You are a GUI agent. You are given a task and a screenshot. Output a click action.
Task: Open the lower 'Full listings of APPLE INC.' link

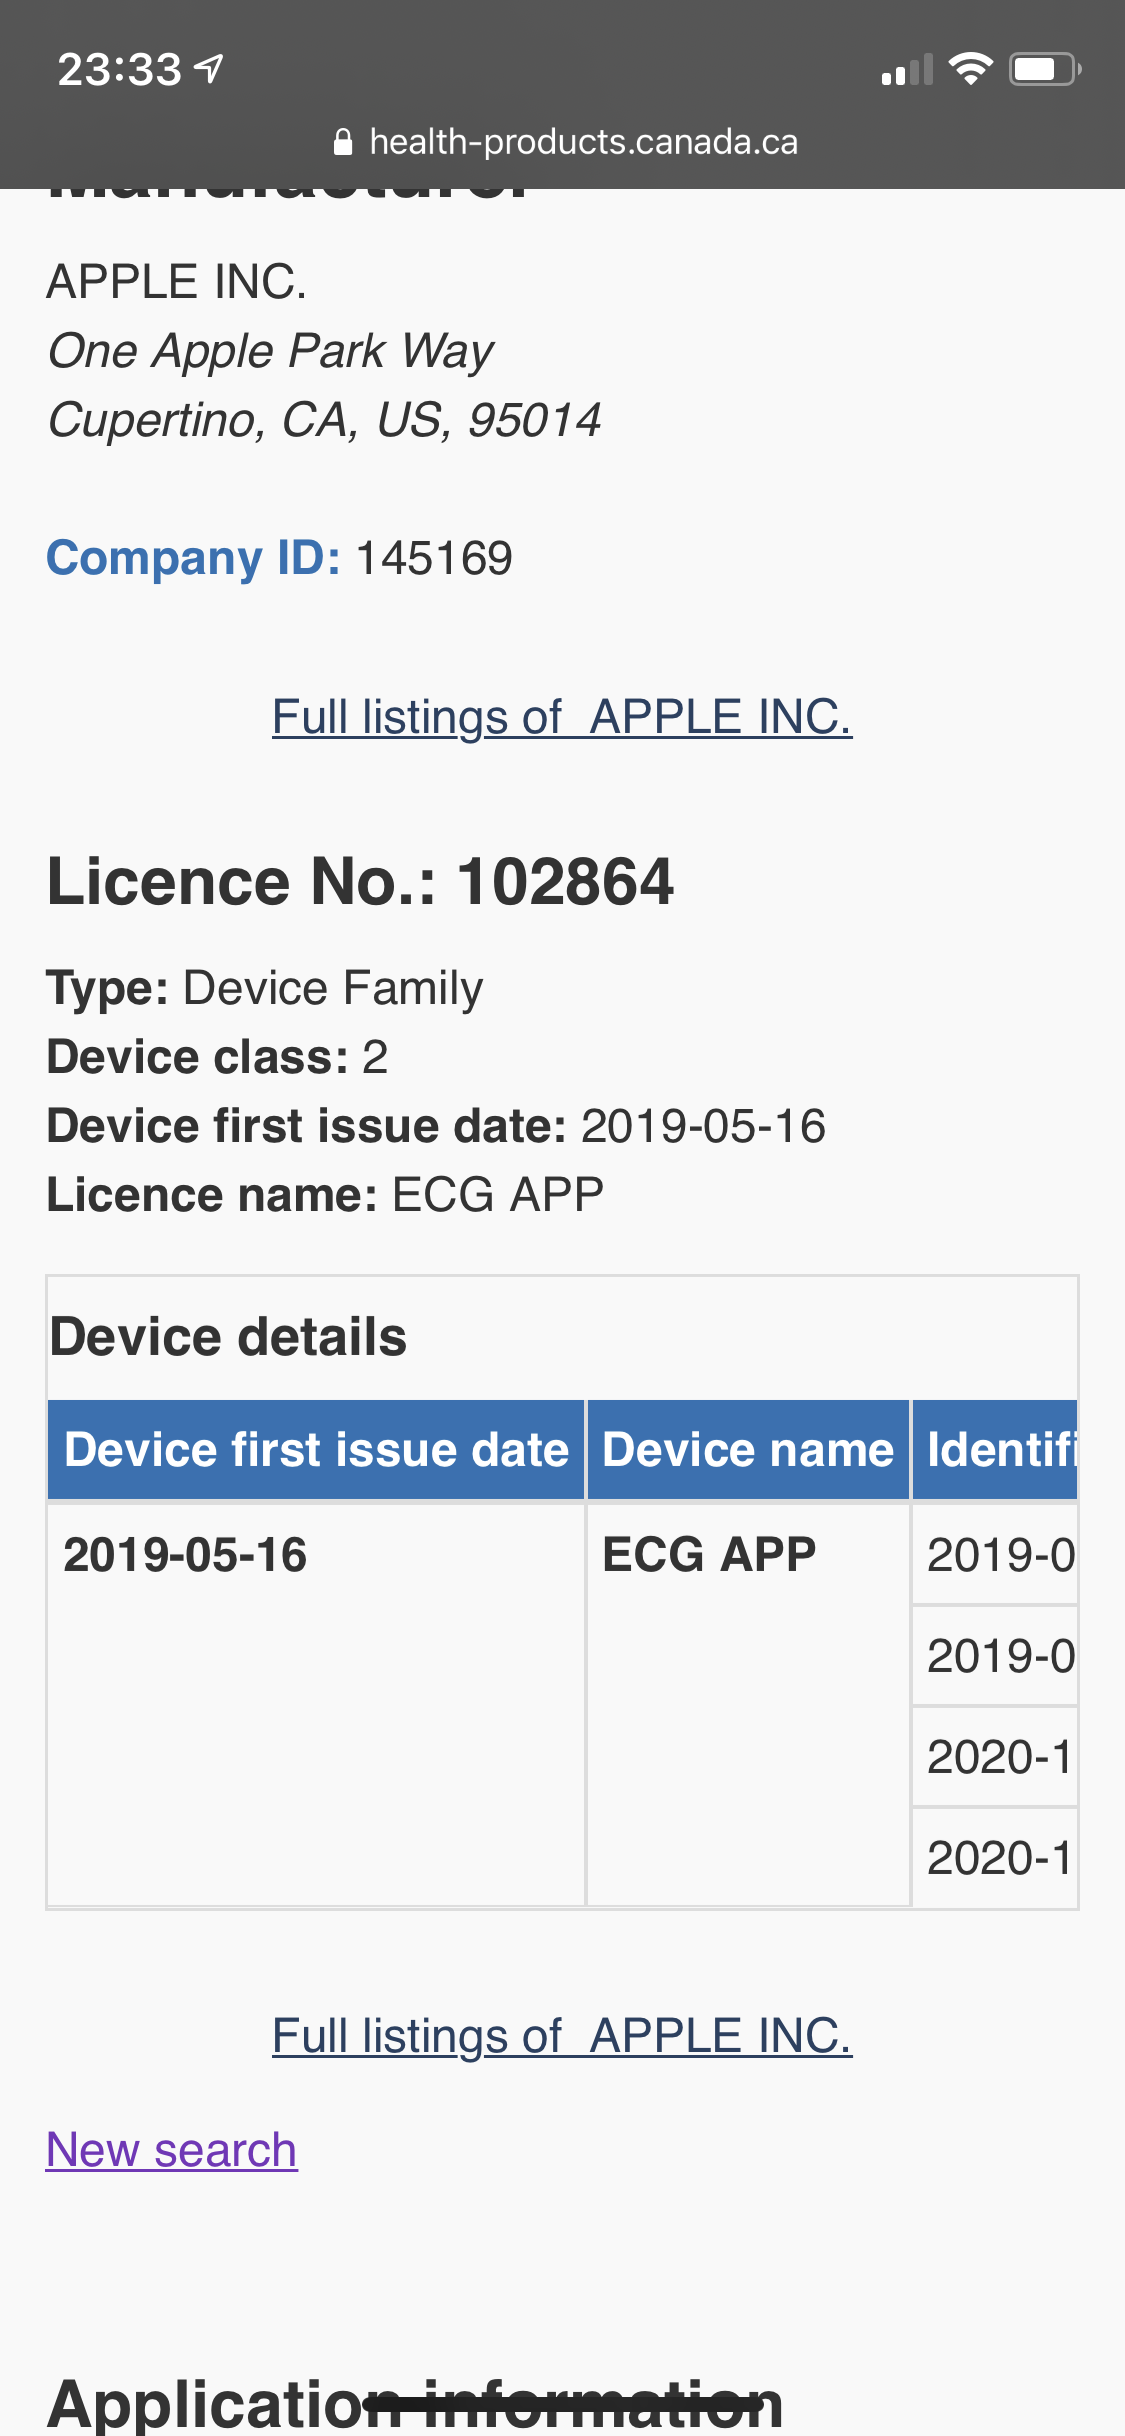click(x=562, y=2036)
